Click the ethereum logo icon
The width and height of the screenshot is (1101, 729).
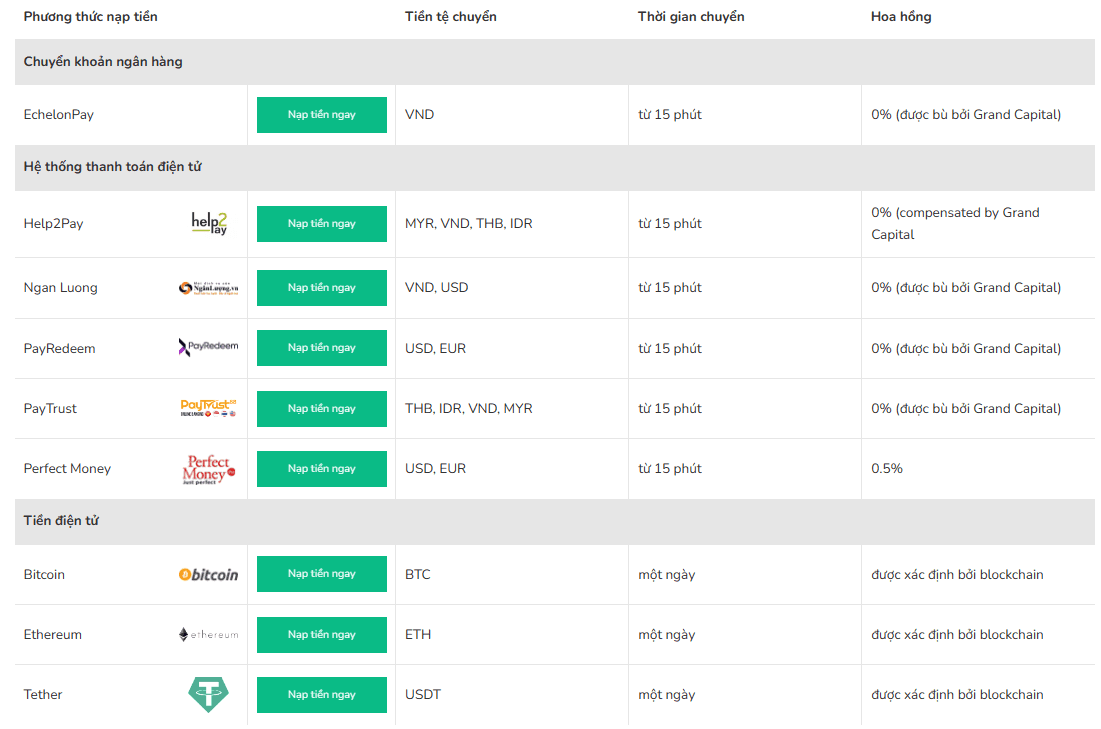coord(209,634)
